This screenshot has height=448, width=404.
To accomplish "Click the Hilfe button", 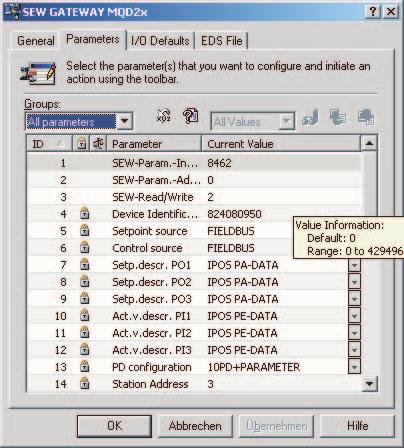I will coord(357,426).
